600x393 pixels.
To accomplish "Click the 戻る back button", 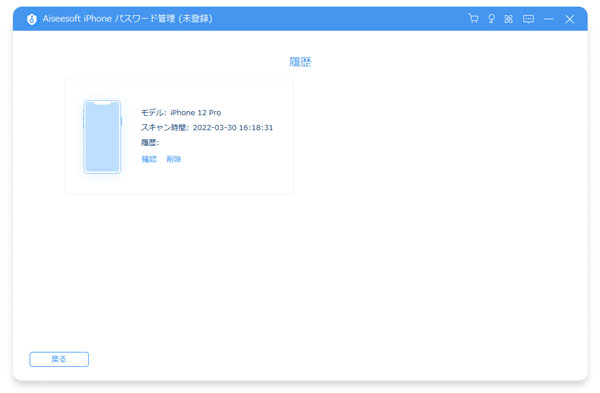I will coord(59,359).
